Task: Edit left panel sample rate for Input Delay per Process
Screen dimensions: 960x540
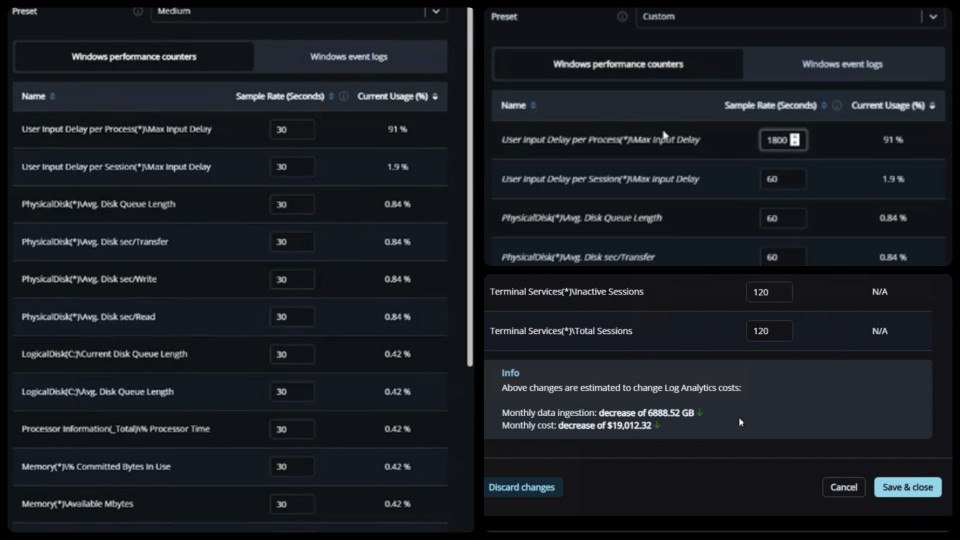Action: [x=292, y=129]
